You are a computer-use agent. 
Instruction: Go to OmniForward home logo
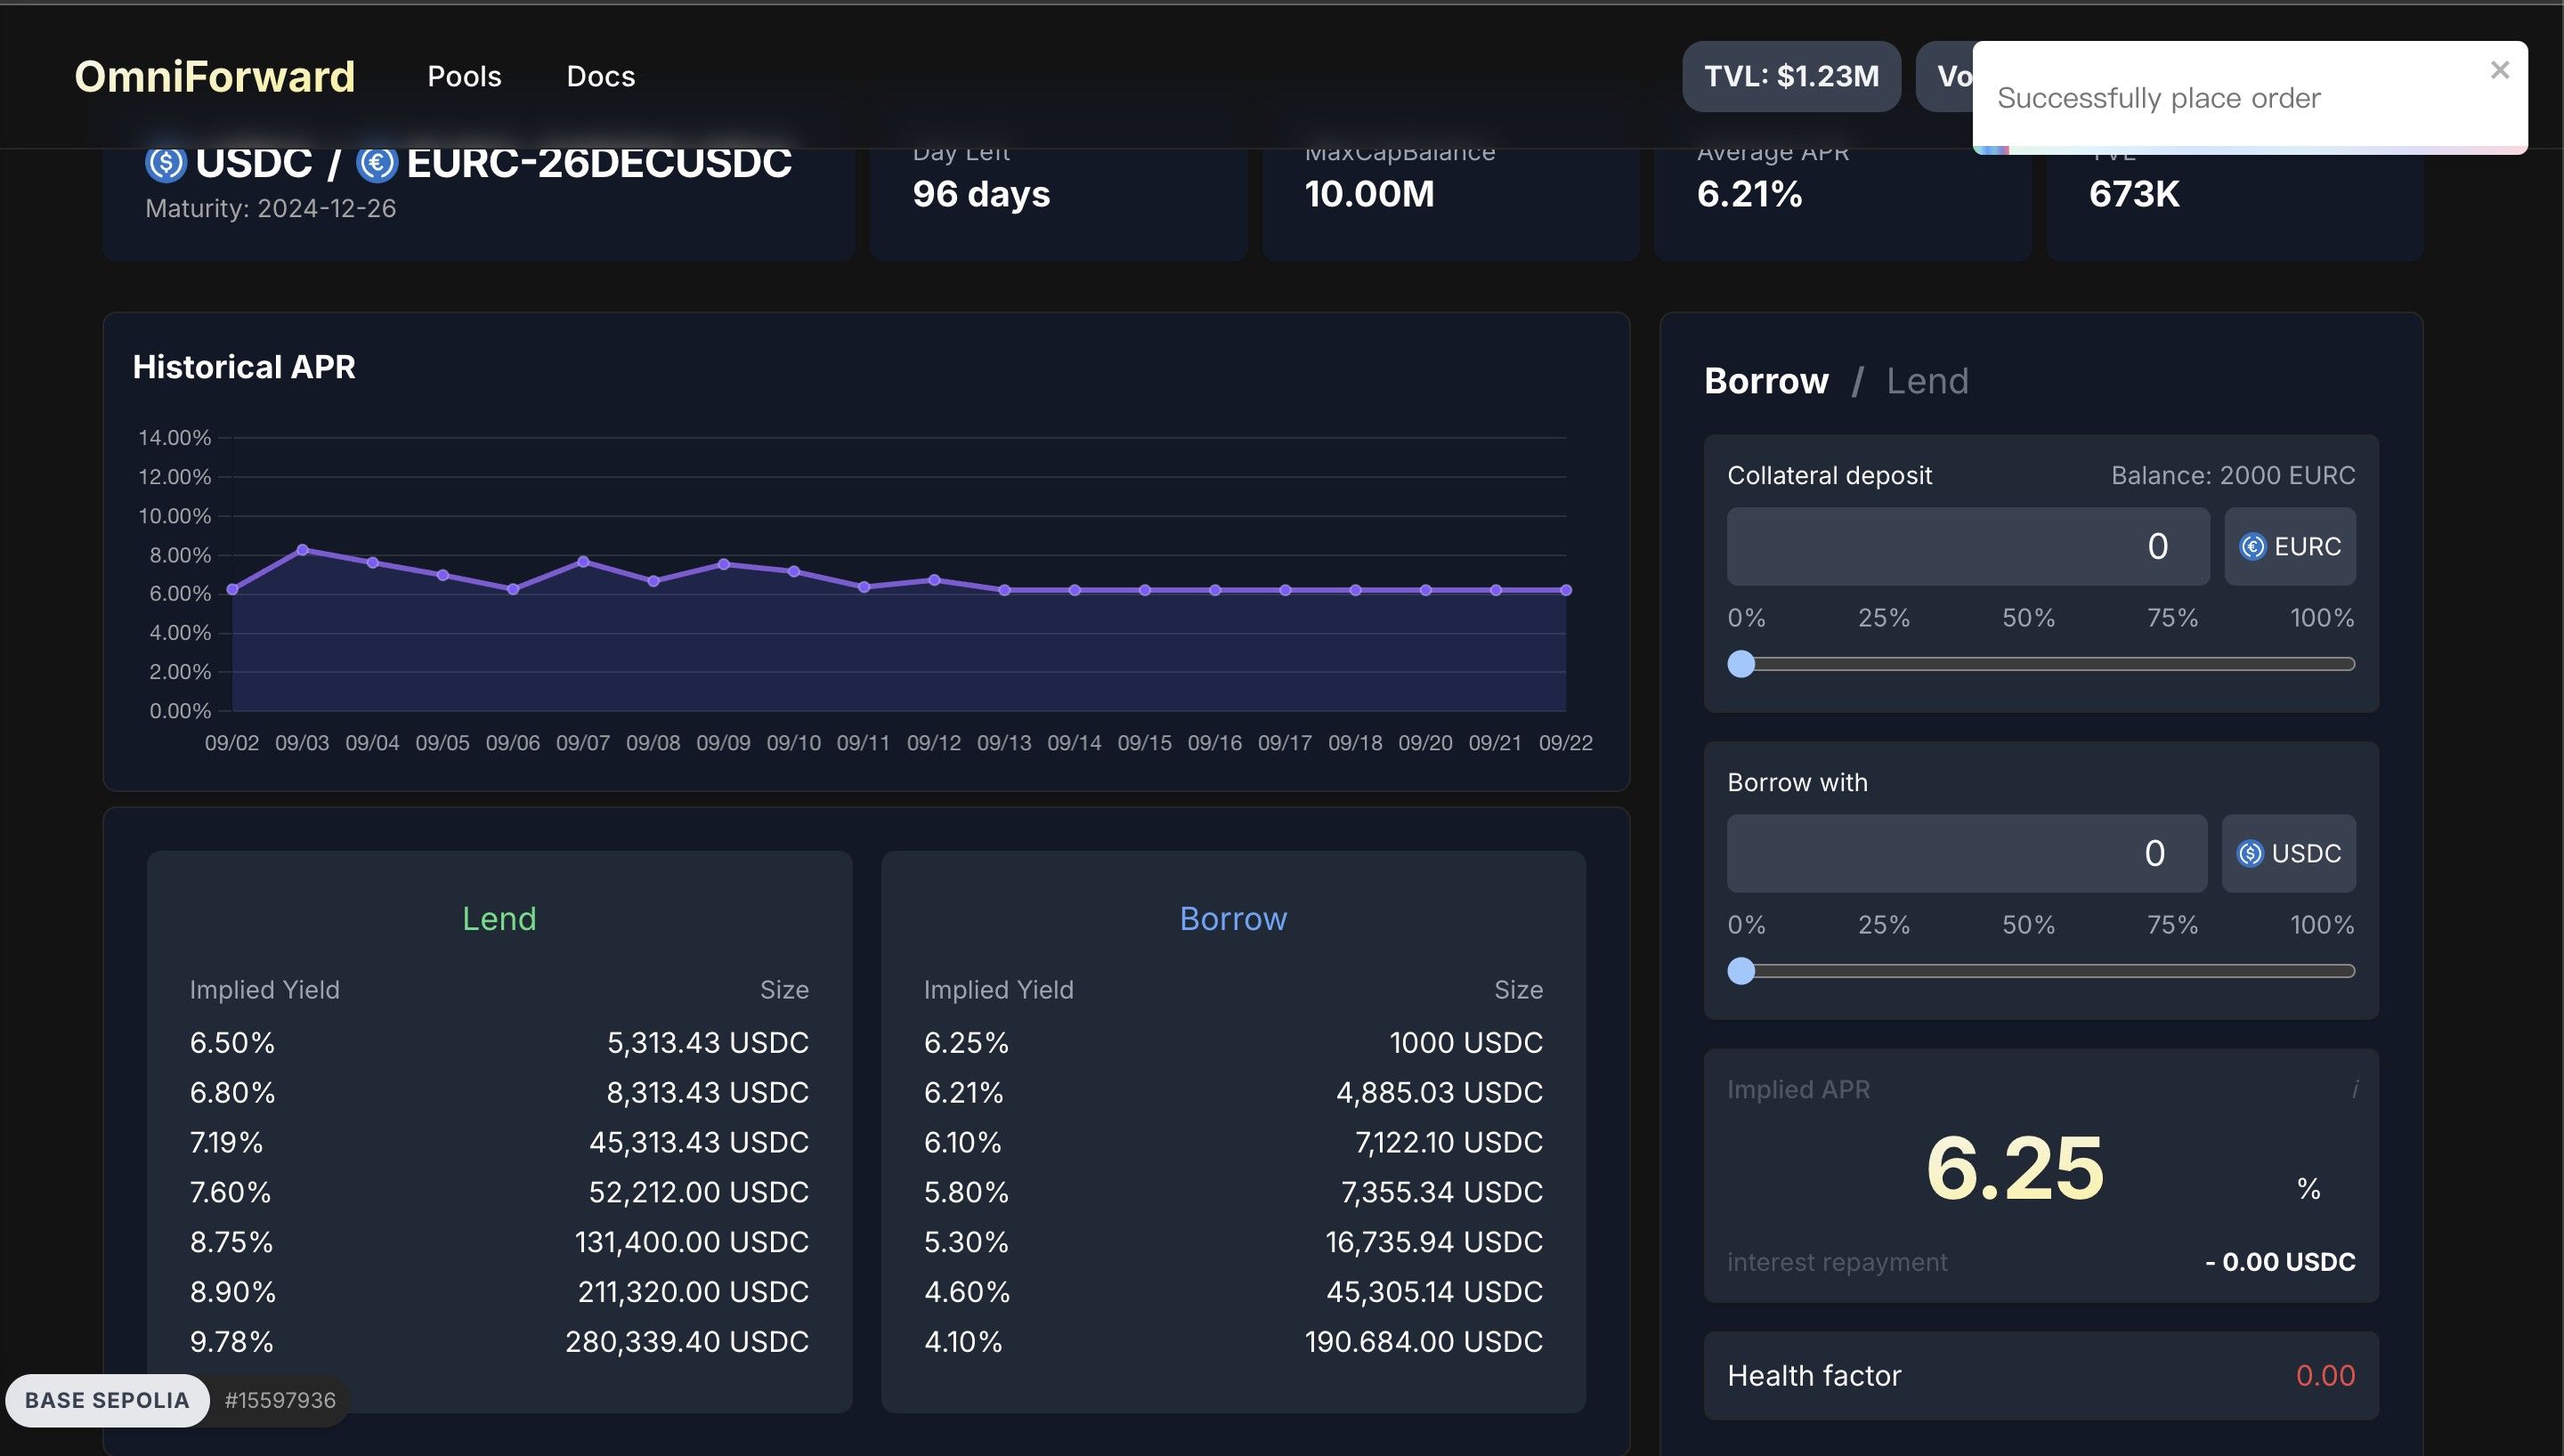214,76
